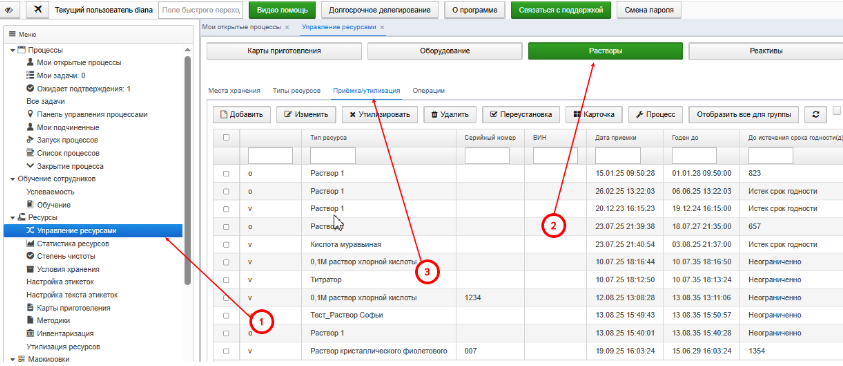Switch to the Операции tab
The width and height of the screenshot is (843, 366).
(x=428, y=91)
